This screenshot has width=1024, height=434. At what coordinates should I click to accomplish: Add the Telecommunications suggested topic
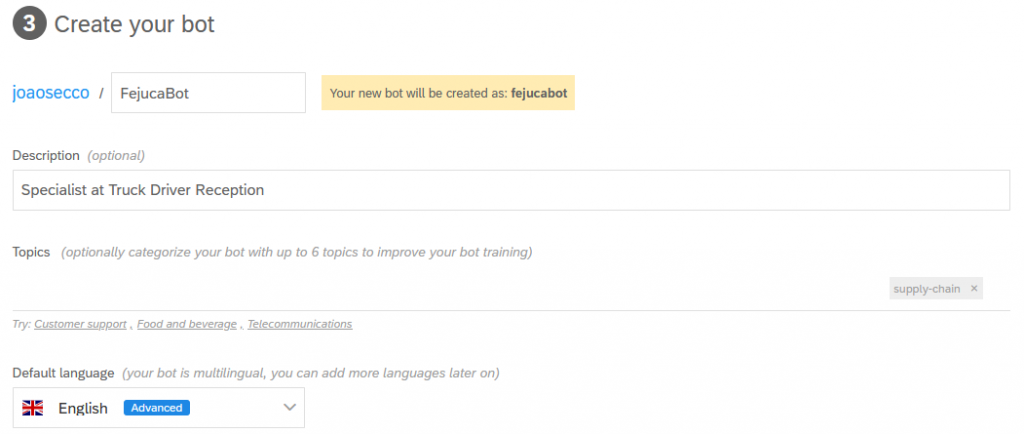(x=300, y=324)
